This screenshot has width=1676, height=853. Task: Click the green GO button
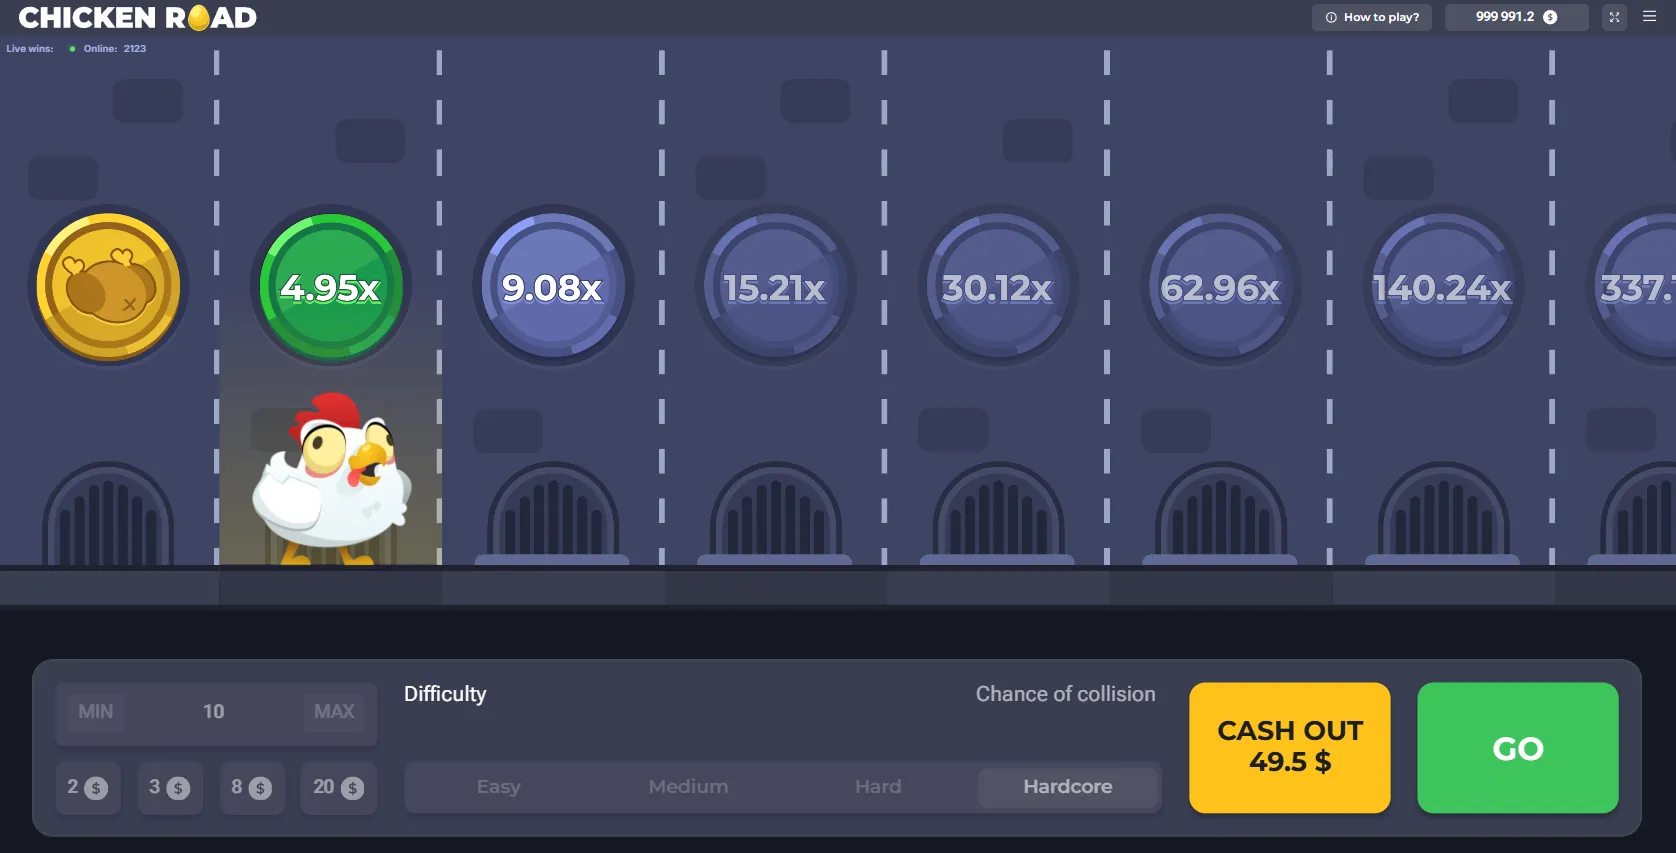tap(1518, 748)
